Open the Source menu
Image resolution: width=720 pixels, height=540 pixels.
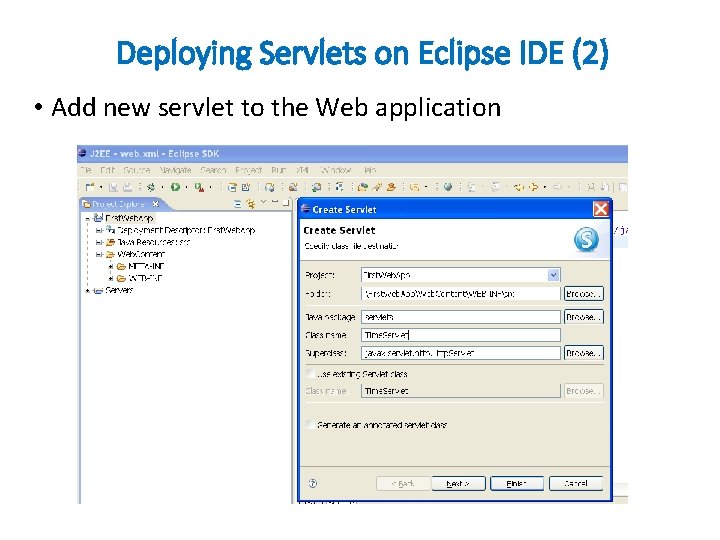point(136,170)
